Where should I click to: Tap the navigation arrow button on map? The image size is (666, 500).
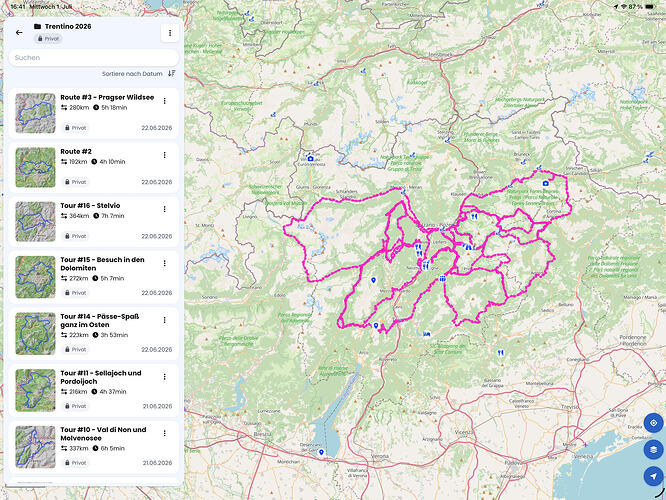[653, 476]
